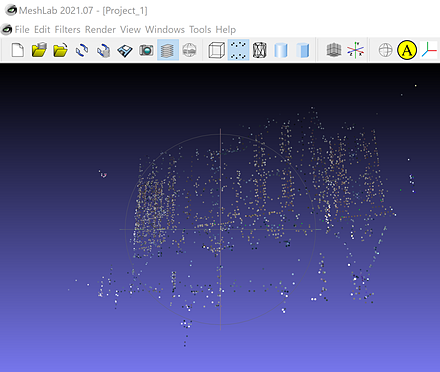The image size is (440, 372).
Task: Click the Reload mesh icon
Action: pos(82,50)
